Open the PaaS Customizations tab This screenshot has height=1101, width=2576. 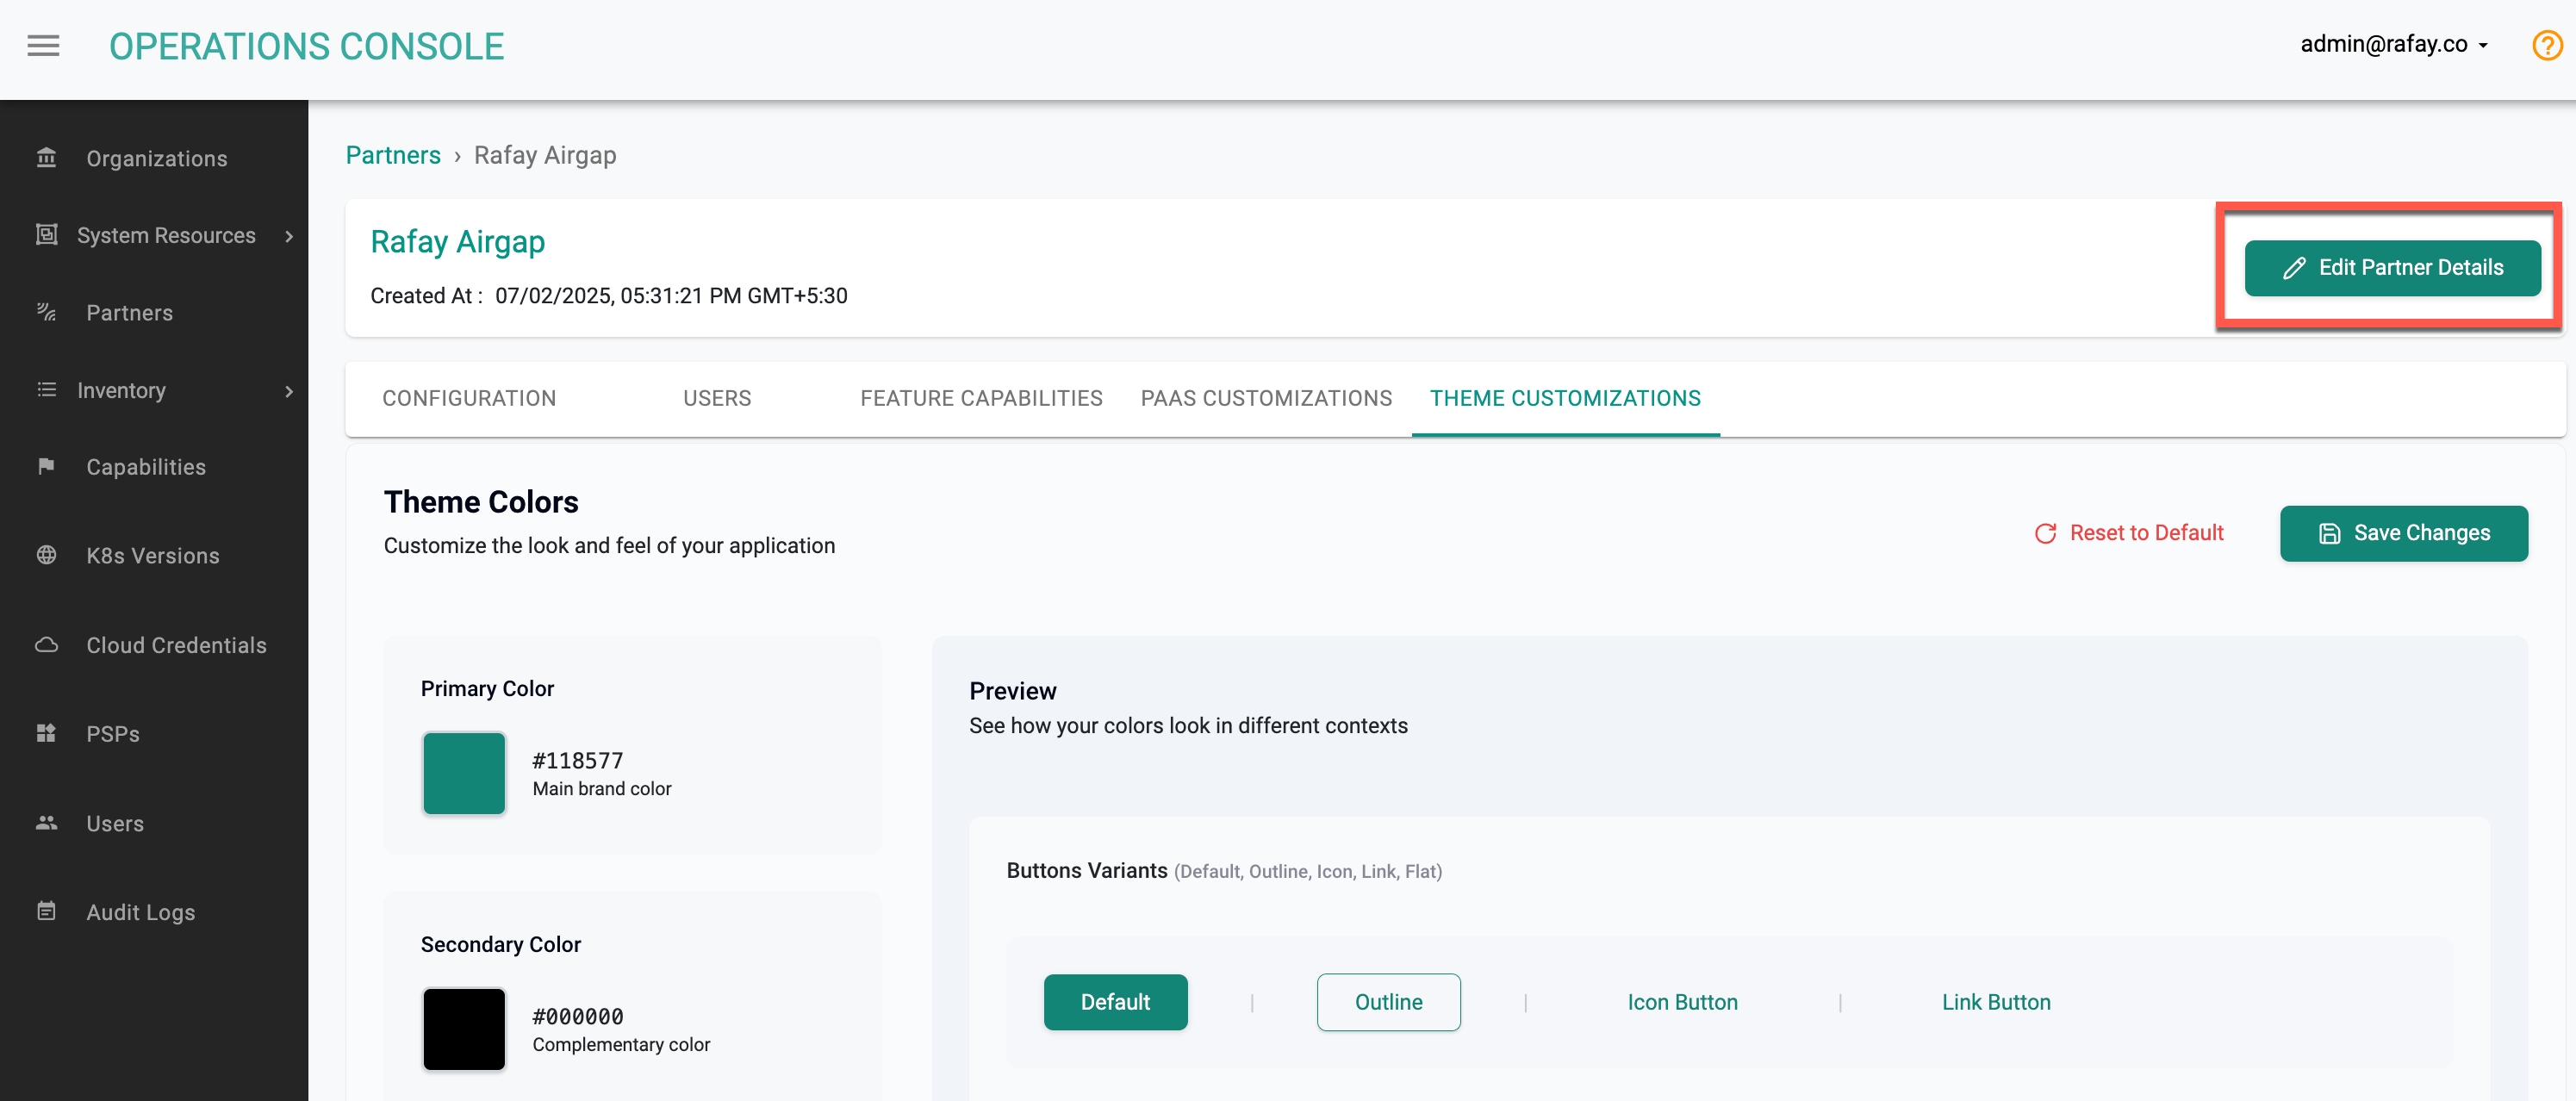pyautogui.click(x=1266, y=398)
